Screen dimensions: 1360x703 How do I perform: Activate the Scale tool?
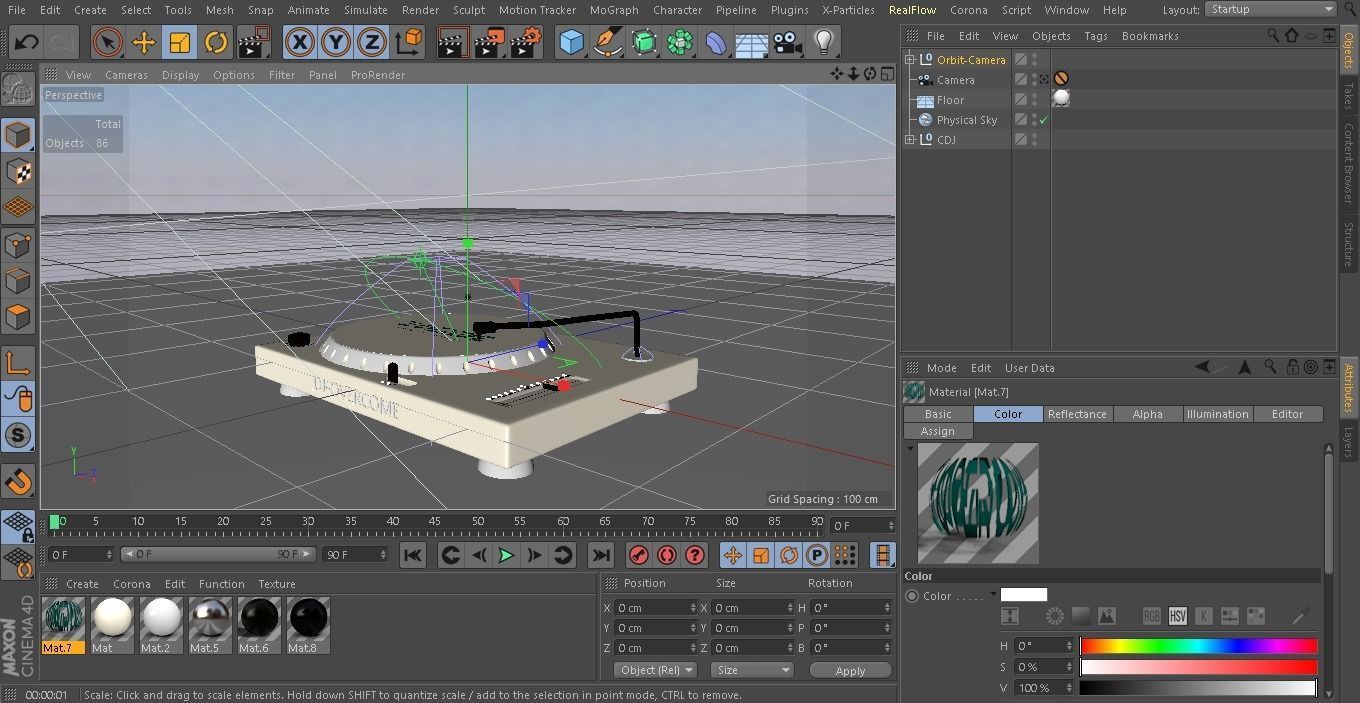pyautogui.click(x=180, y=43)
